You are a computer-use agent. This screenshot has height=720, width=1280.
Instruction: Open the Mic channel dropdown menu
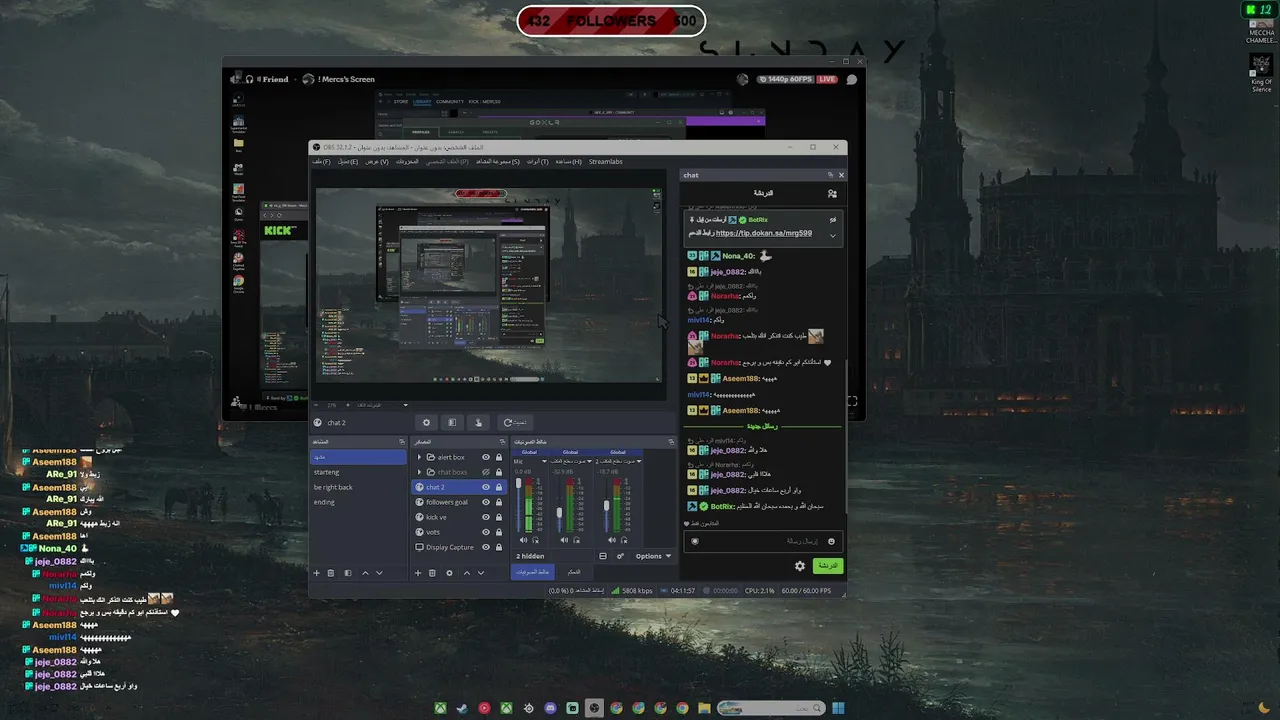[x=546, y=461]
